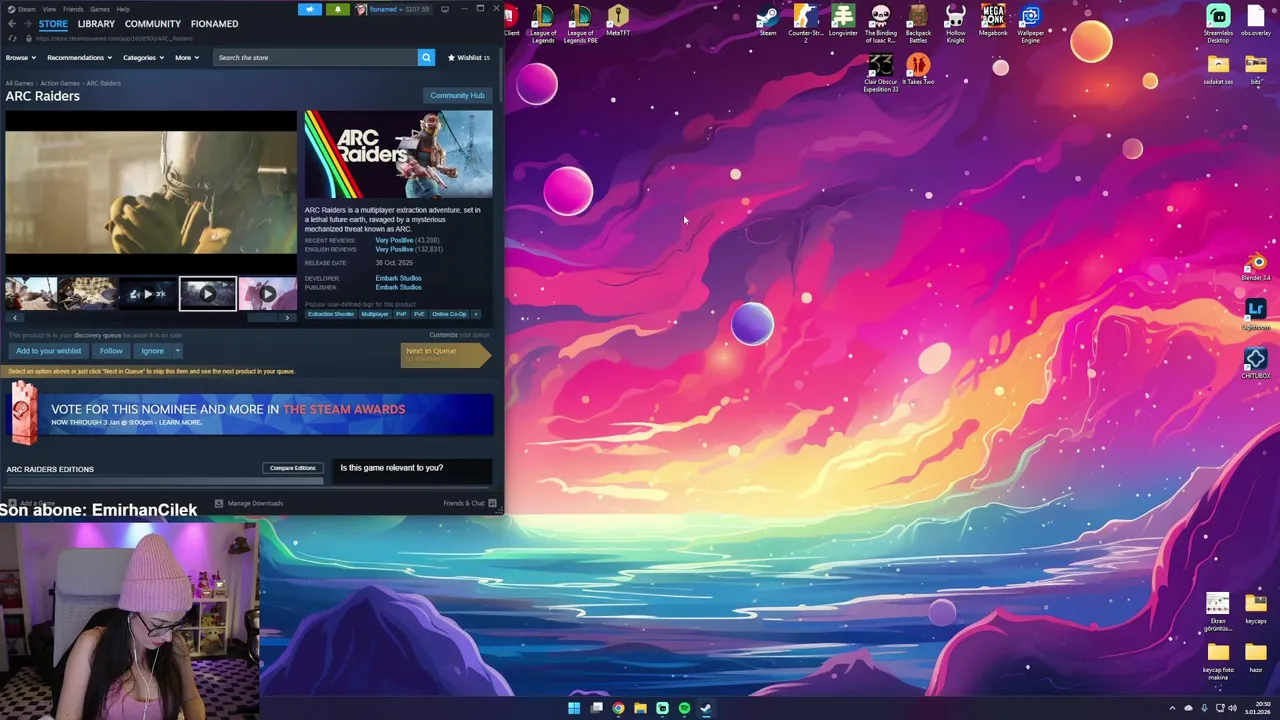The image size is (1280, 720).
Task: Open Spotify from the taskbar
Action: pyautogui.click(x=684, y=708)
